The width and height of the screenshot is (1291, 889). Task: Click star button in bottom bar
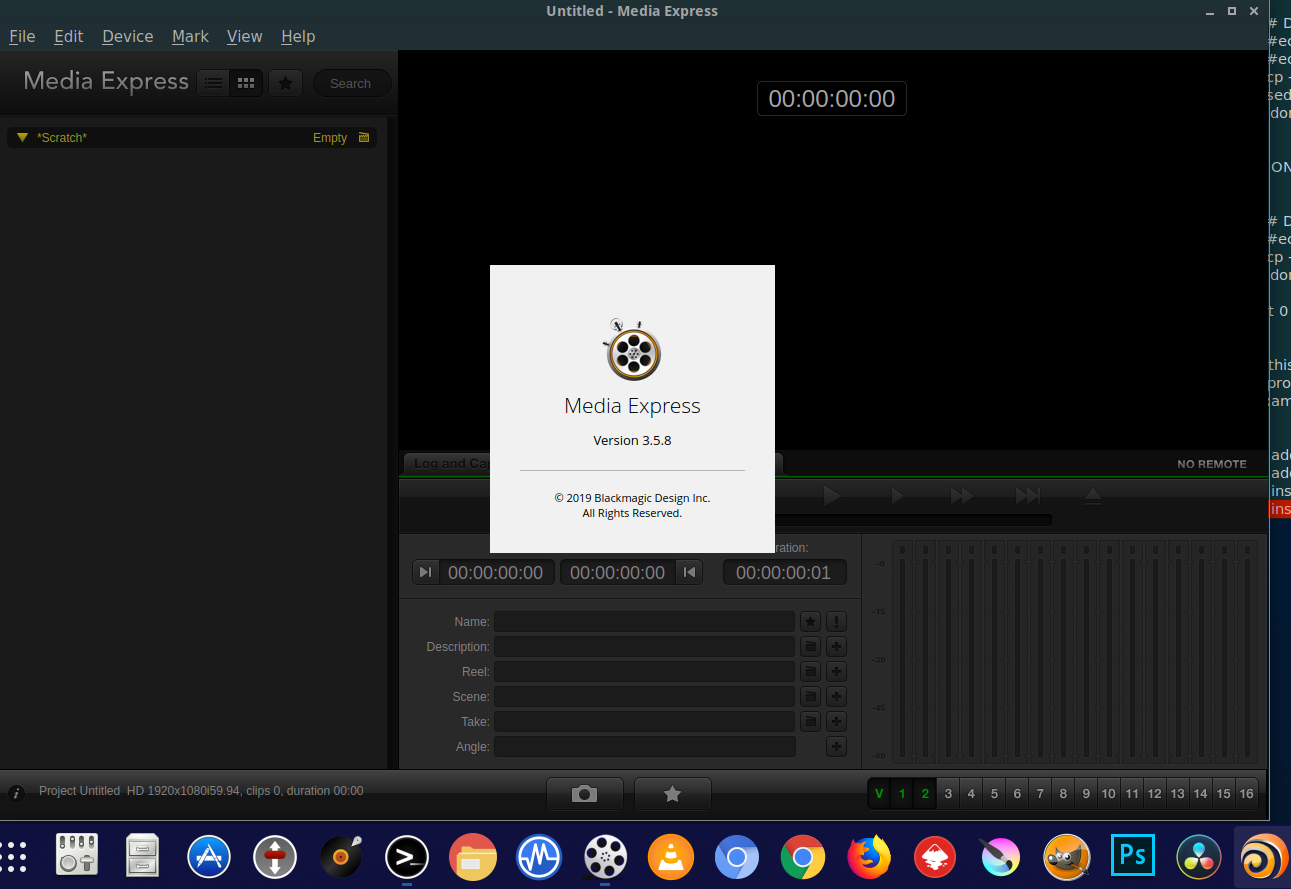[x=673, y=794]
